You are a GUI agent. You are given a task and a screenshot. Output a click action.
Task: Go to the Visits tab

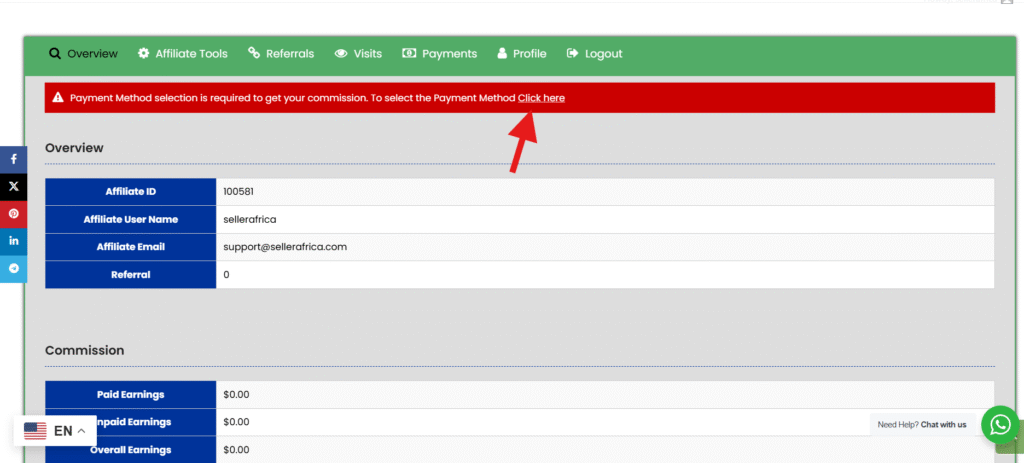click(x=358, y=53)
